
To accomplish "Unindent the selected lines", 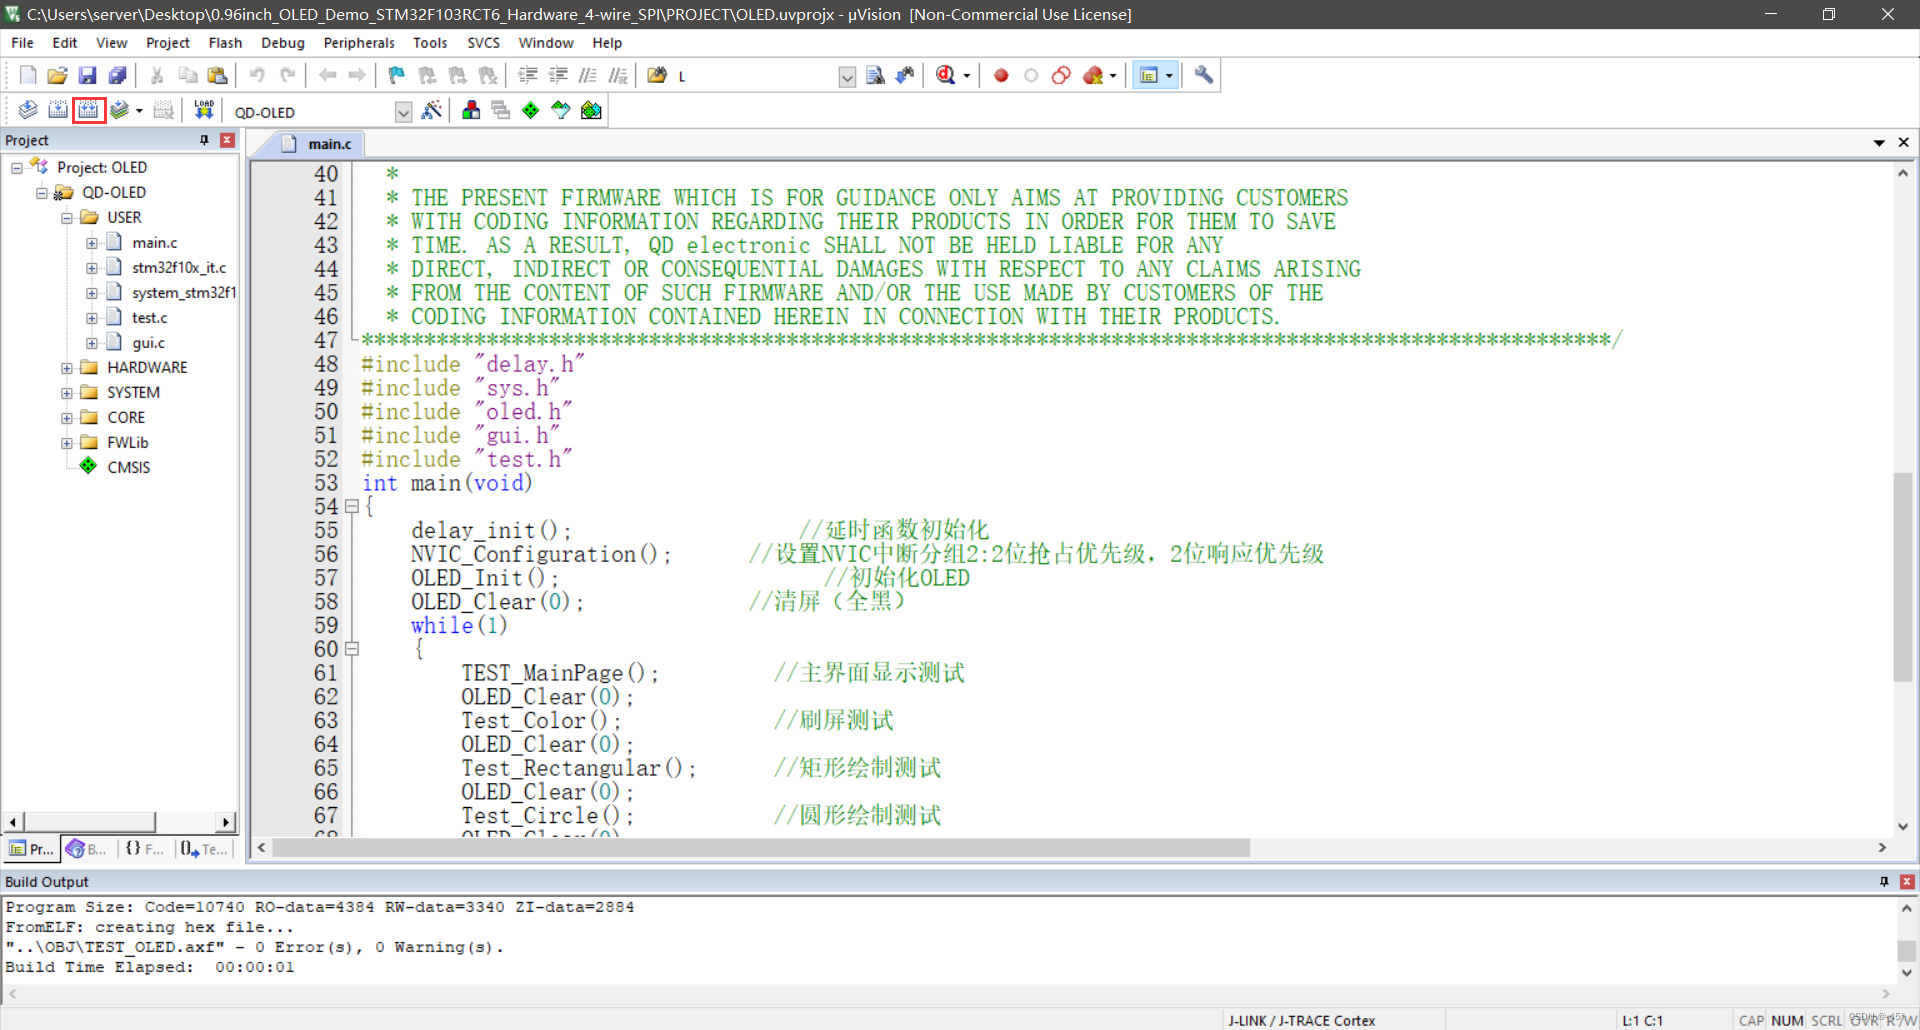I will pyautogui.click(x=558, y=75).
